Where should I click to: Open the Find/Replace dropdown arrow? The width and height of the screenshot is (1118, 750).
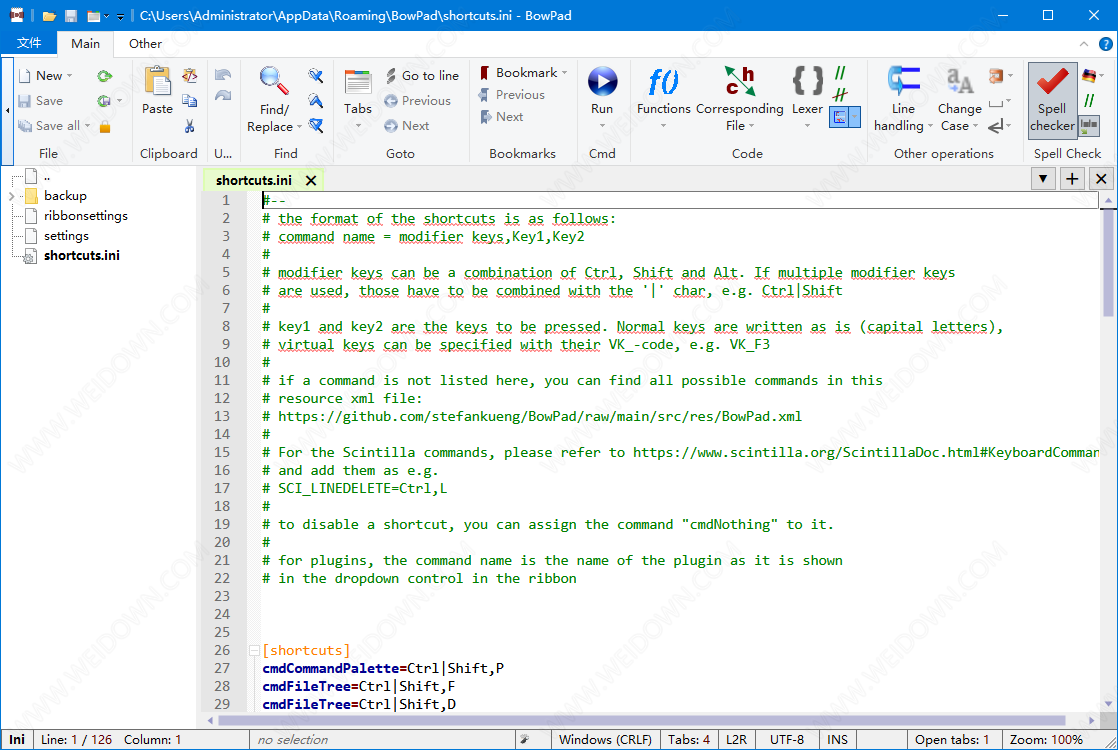pos(299,127)
